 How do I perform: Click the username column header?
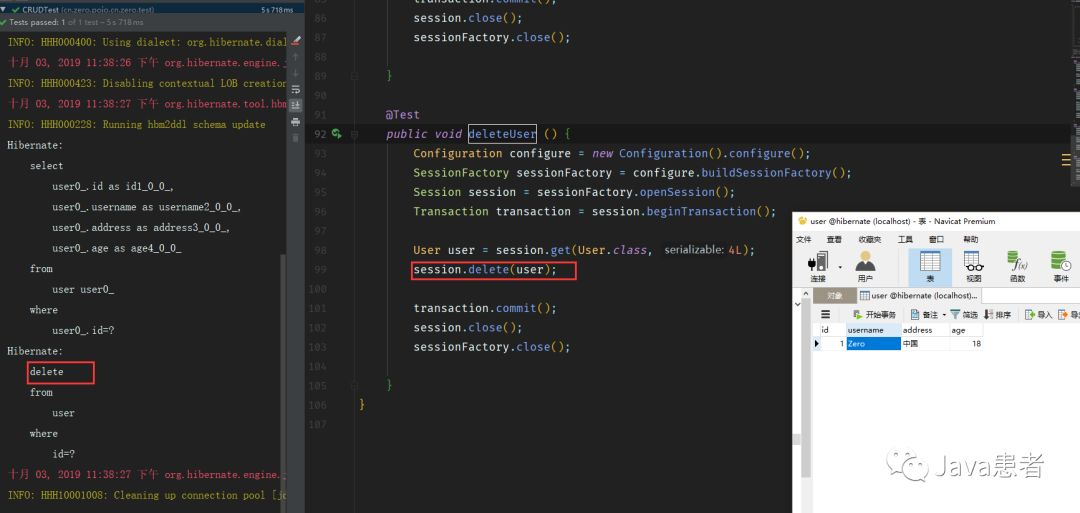point(873,330)
